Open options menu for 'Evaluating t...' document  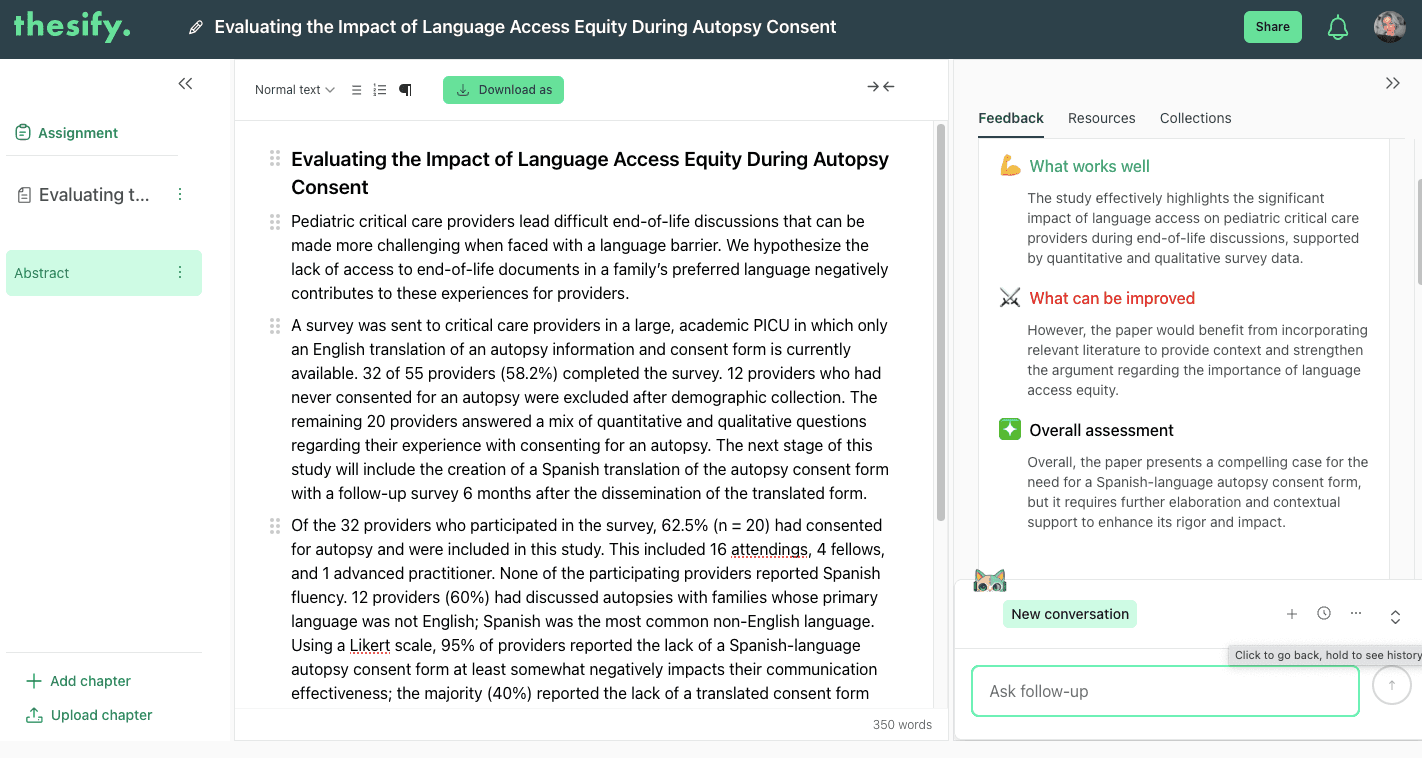180,195
